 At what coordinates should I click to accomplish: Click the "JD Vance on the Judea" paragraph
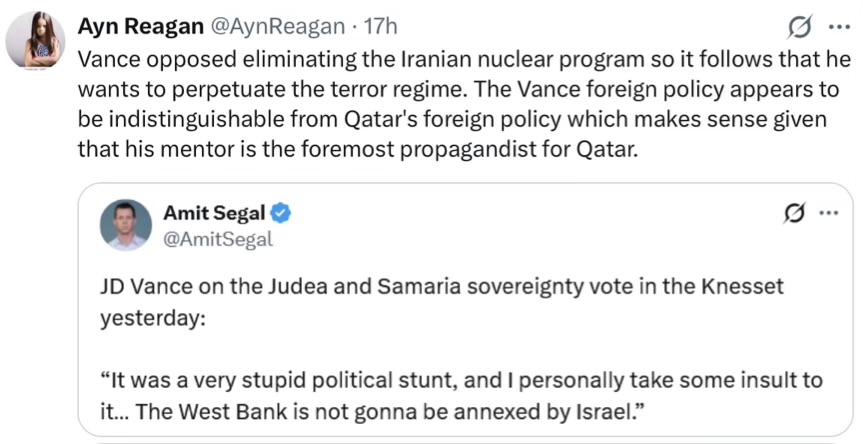tap(441, 287)
